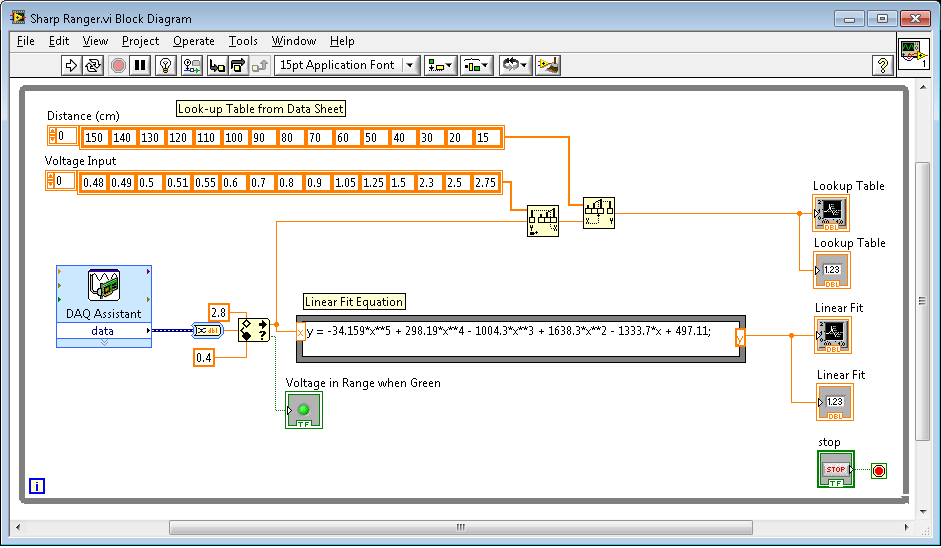Click the Step Over toolbar icon
Viewport: 941px width, 548px height.
tap(238, 65)
